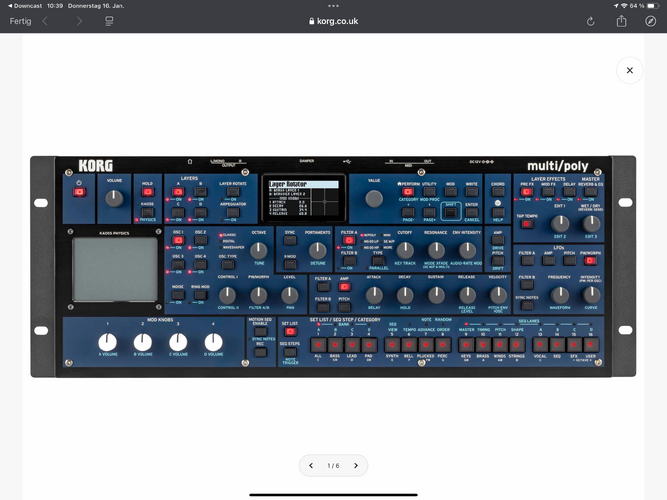Open the share sheet icon
This screenshot has width=667, height=500.
[621, 21]
